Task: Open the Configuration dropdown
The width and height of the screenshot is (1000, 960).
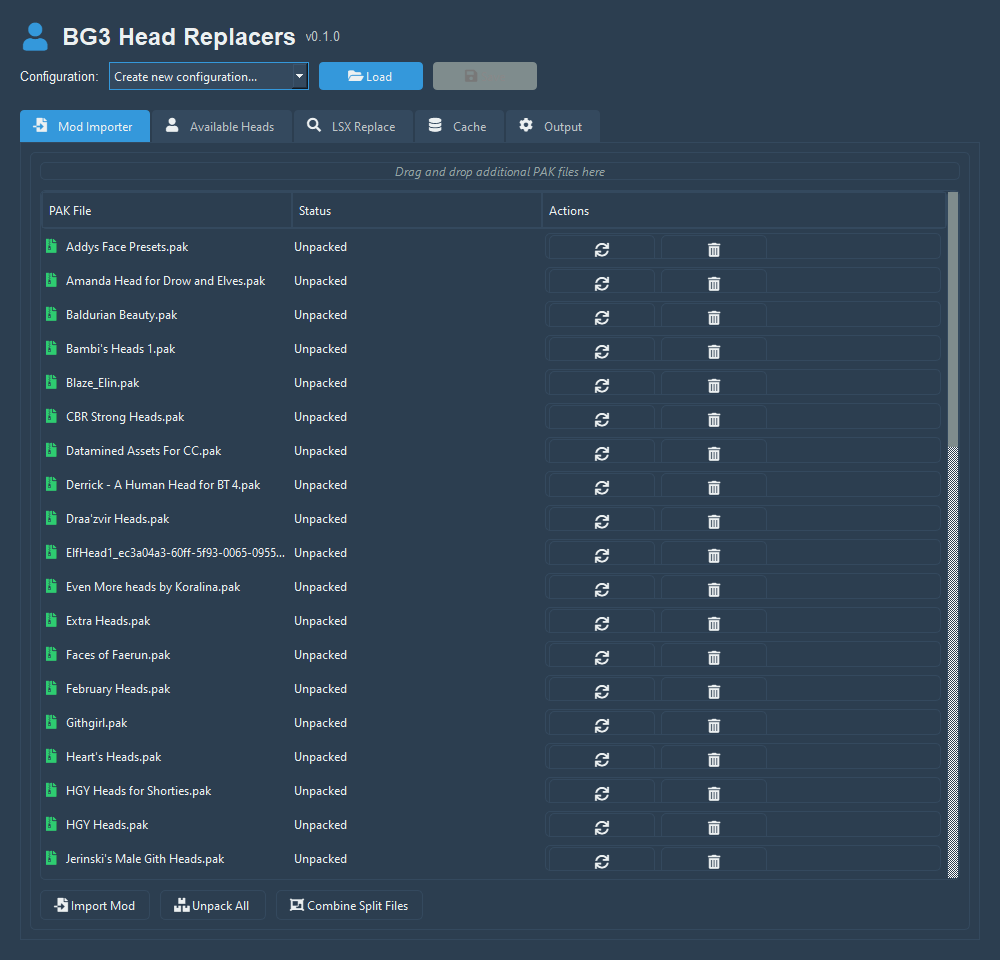Action: point(209,76)
